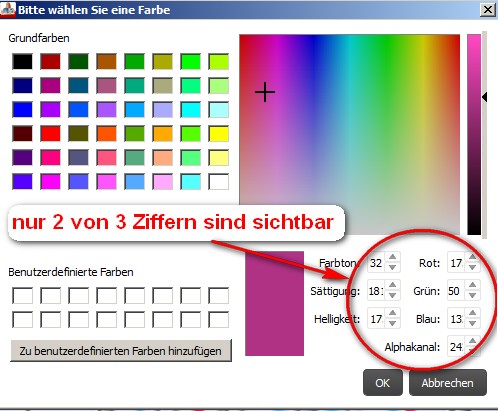Select the last custom slot in second row
Viewport: 498px width, 411px height.
point(219,320)
